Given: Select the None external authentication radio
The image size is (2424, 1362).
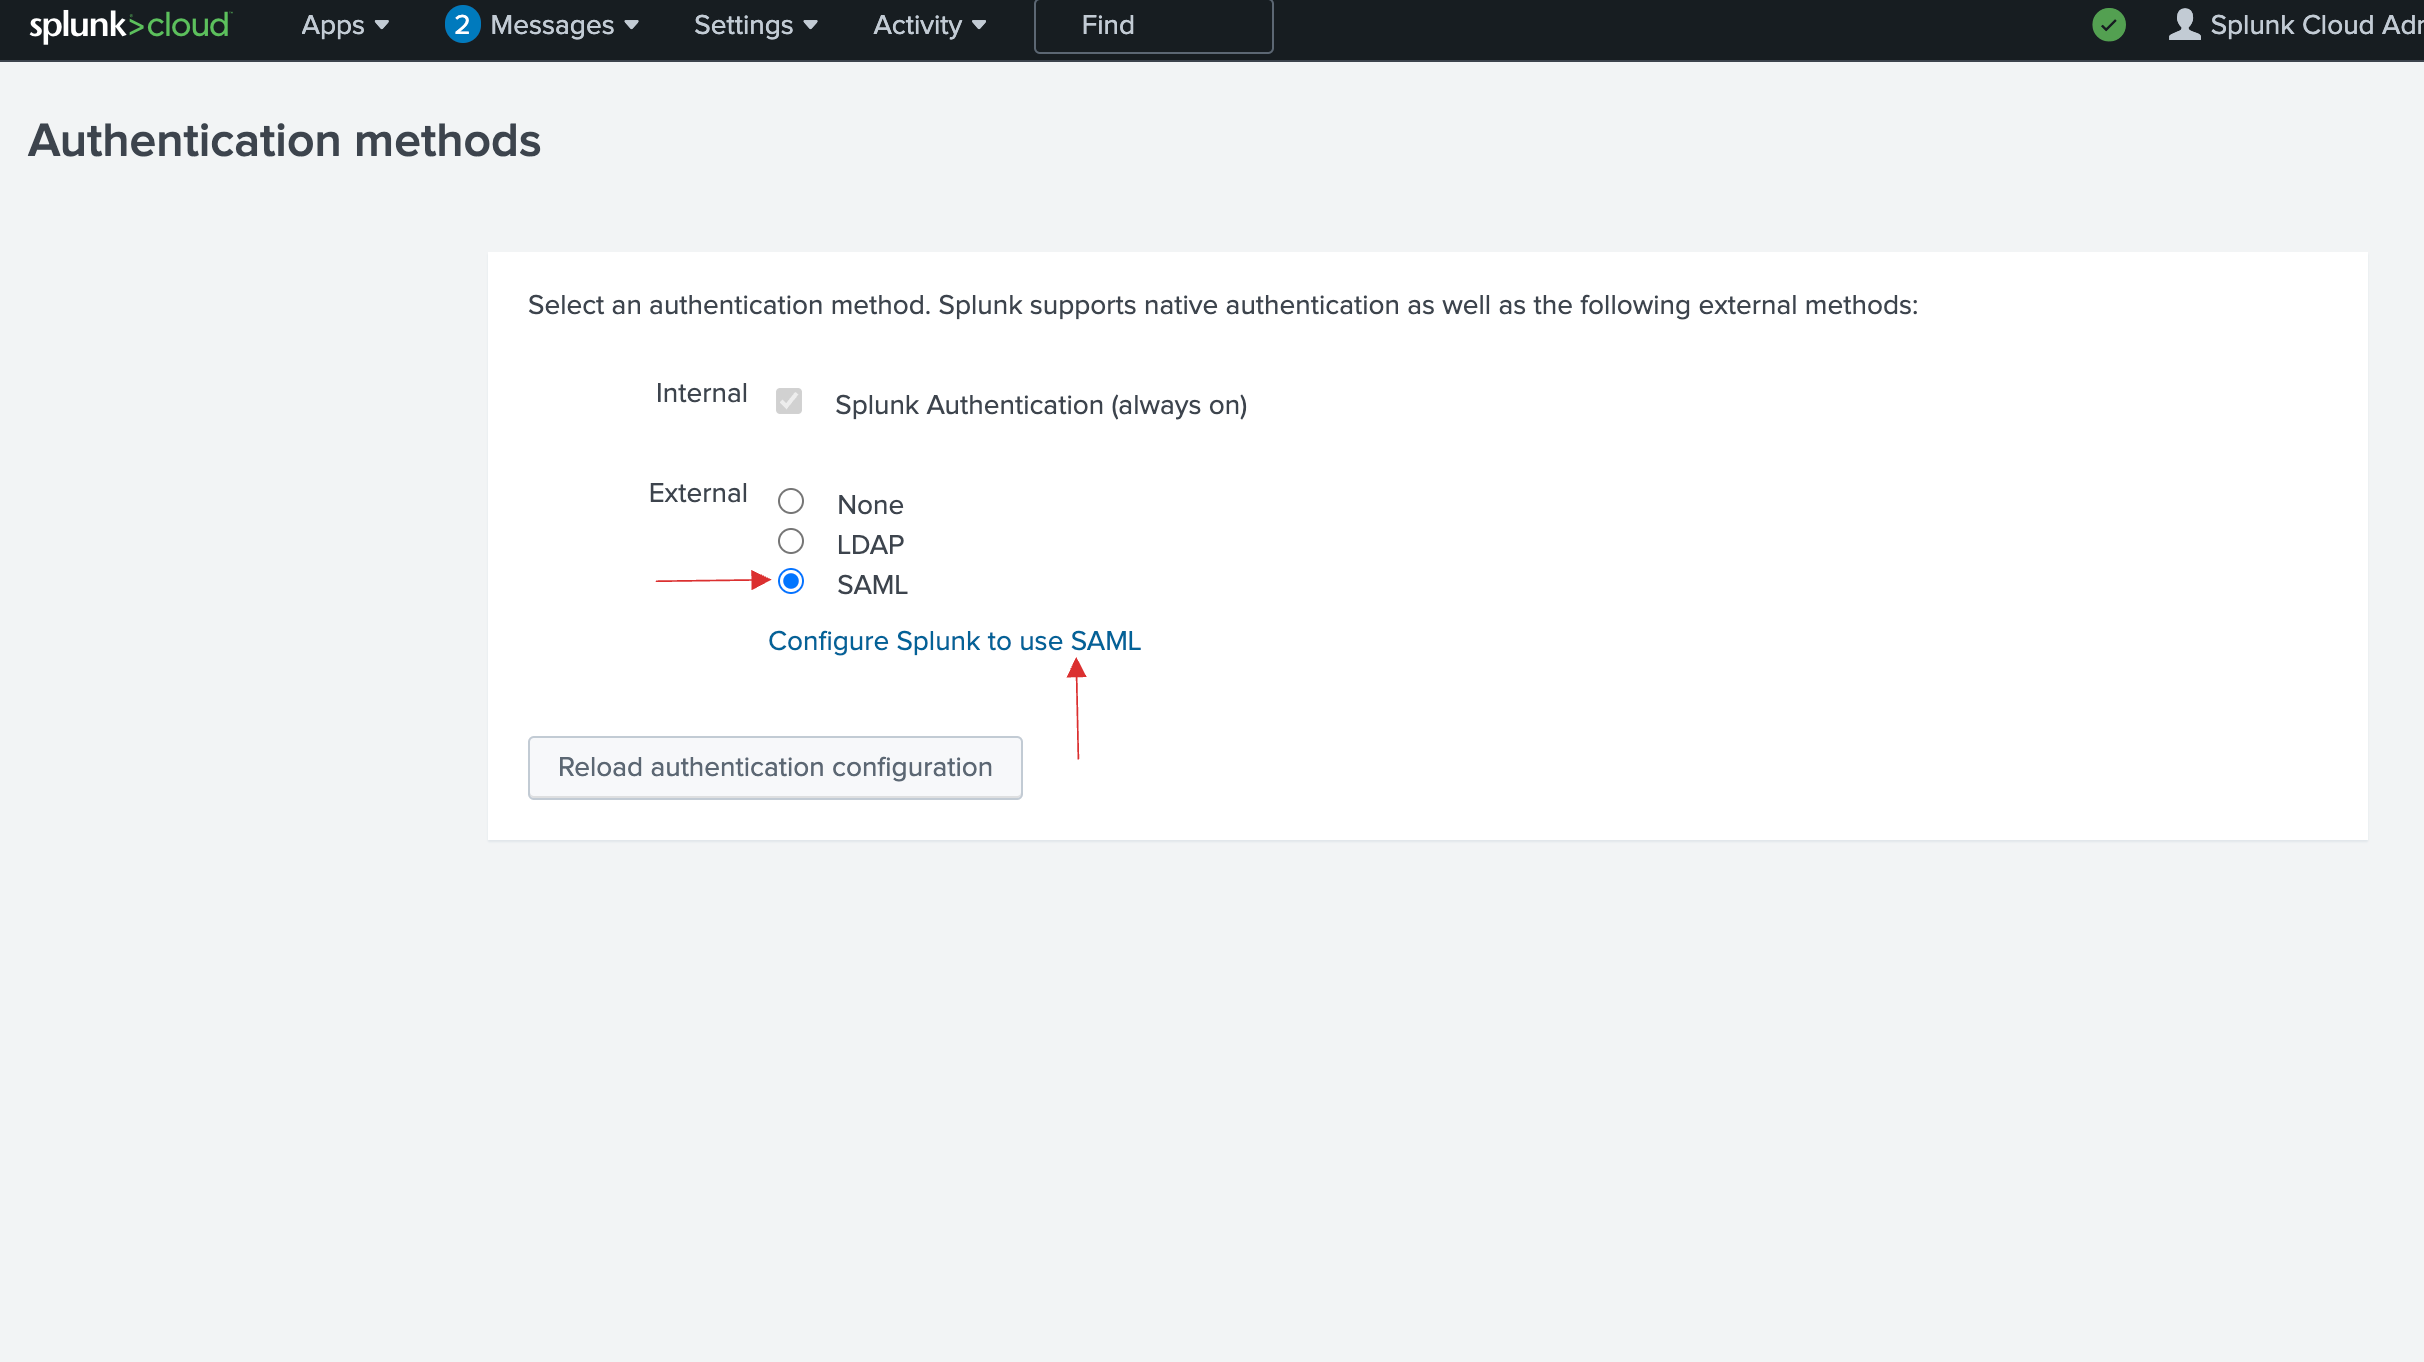Looking at the screenshot, I should click(791, 501).
